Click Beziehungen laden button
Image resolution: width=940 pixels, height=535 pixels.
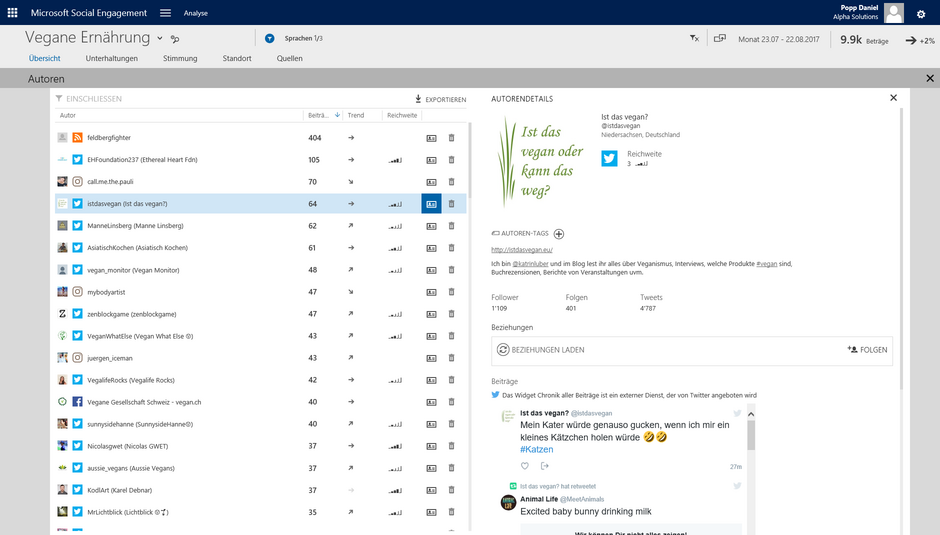[541, 350]
